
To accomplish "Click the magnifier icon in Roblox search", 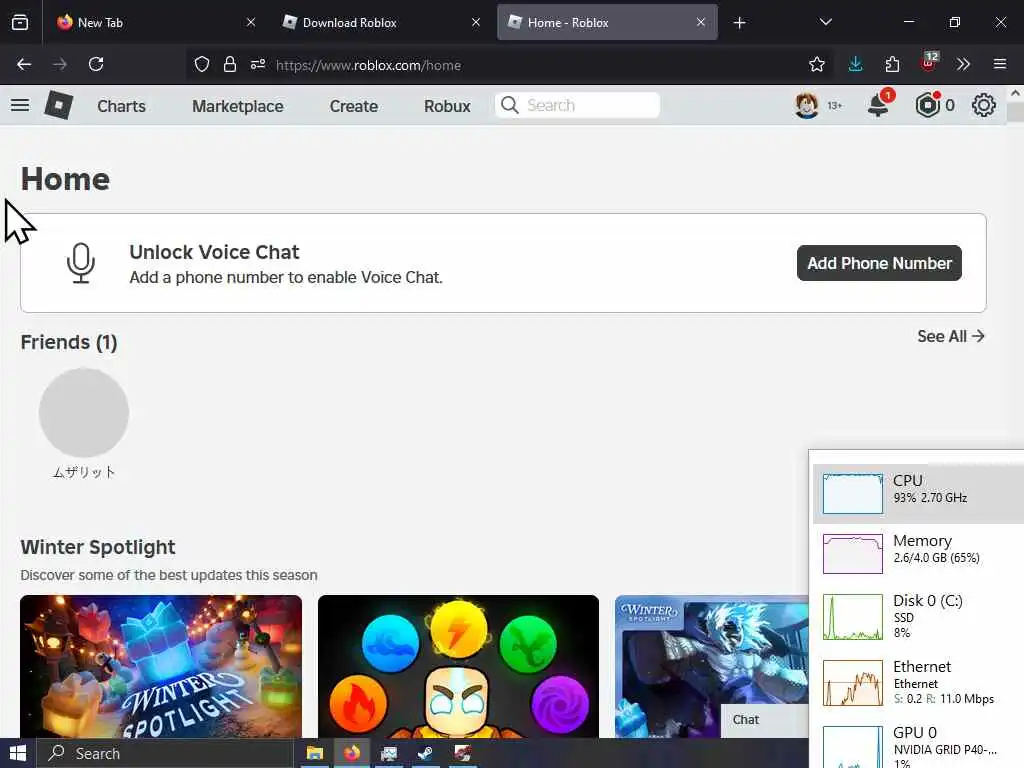I will (x=509, y=105).
